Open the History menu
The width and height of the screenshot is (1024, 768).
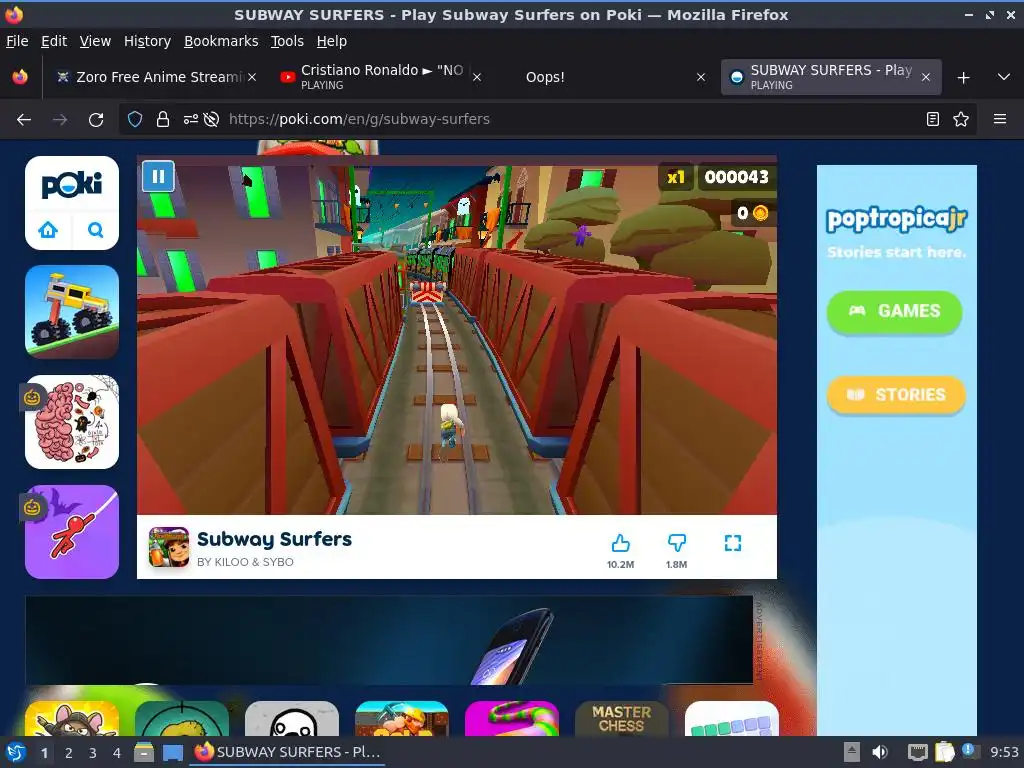(147, 41)
